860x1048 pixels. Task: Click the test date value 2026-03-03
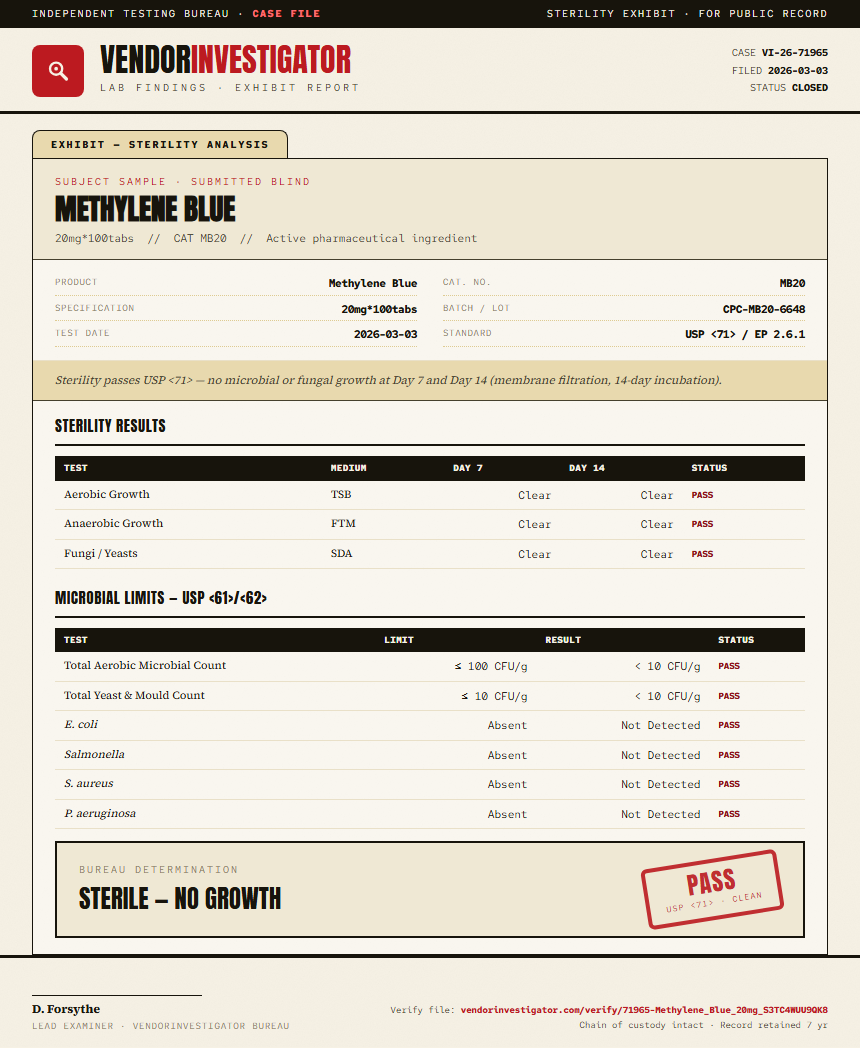[x=386, y=334]
